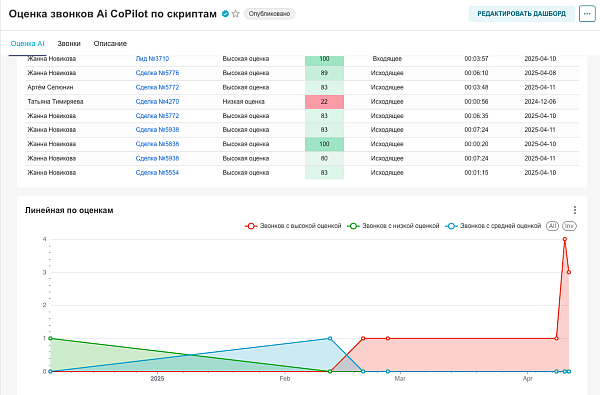Click the Входящее call type cell
Screen dimensions: 600x395
[x=387, y=59]
